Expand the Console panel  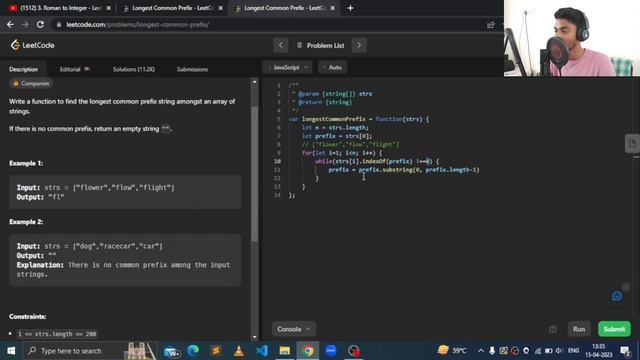click(x=293, y=329)
